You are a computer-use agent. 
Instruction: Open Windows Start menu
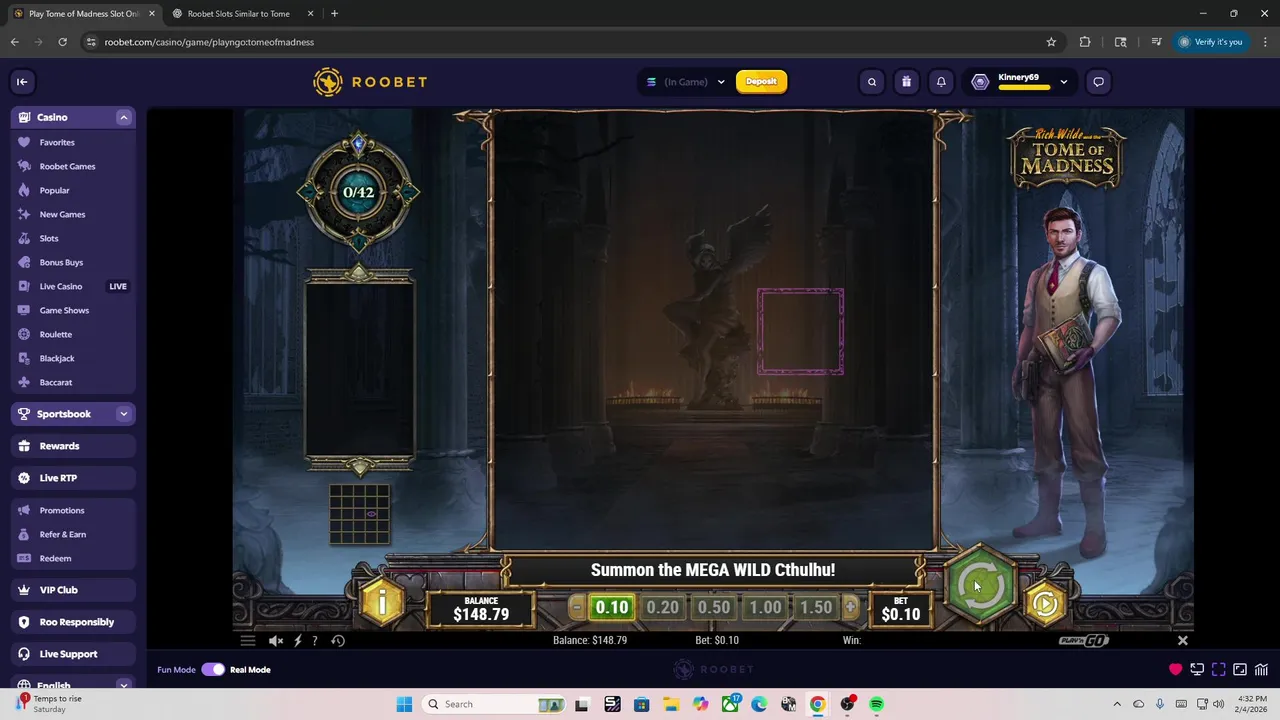pyautogui.click(x=404, y=704)
